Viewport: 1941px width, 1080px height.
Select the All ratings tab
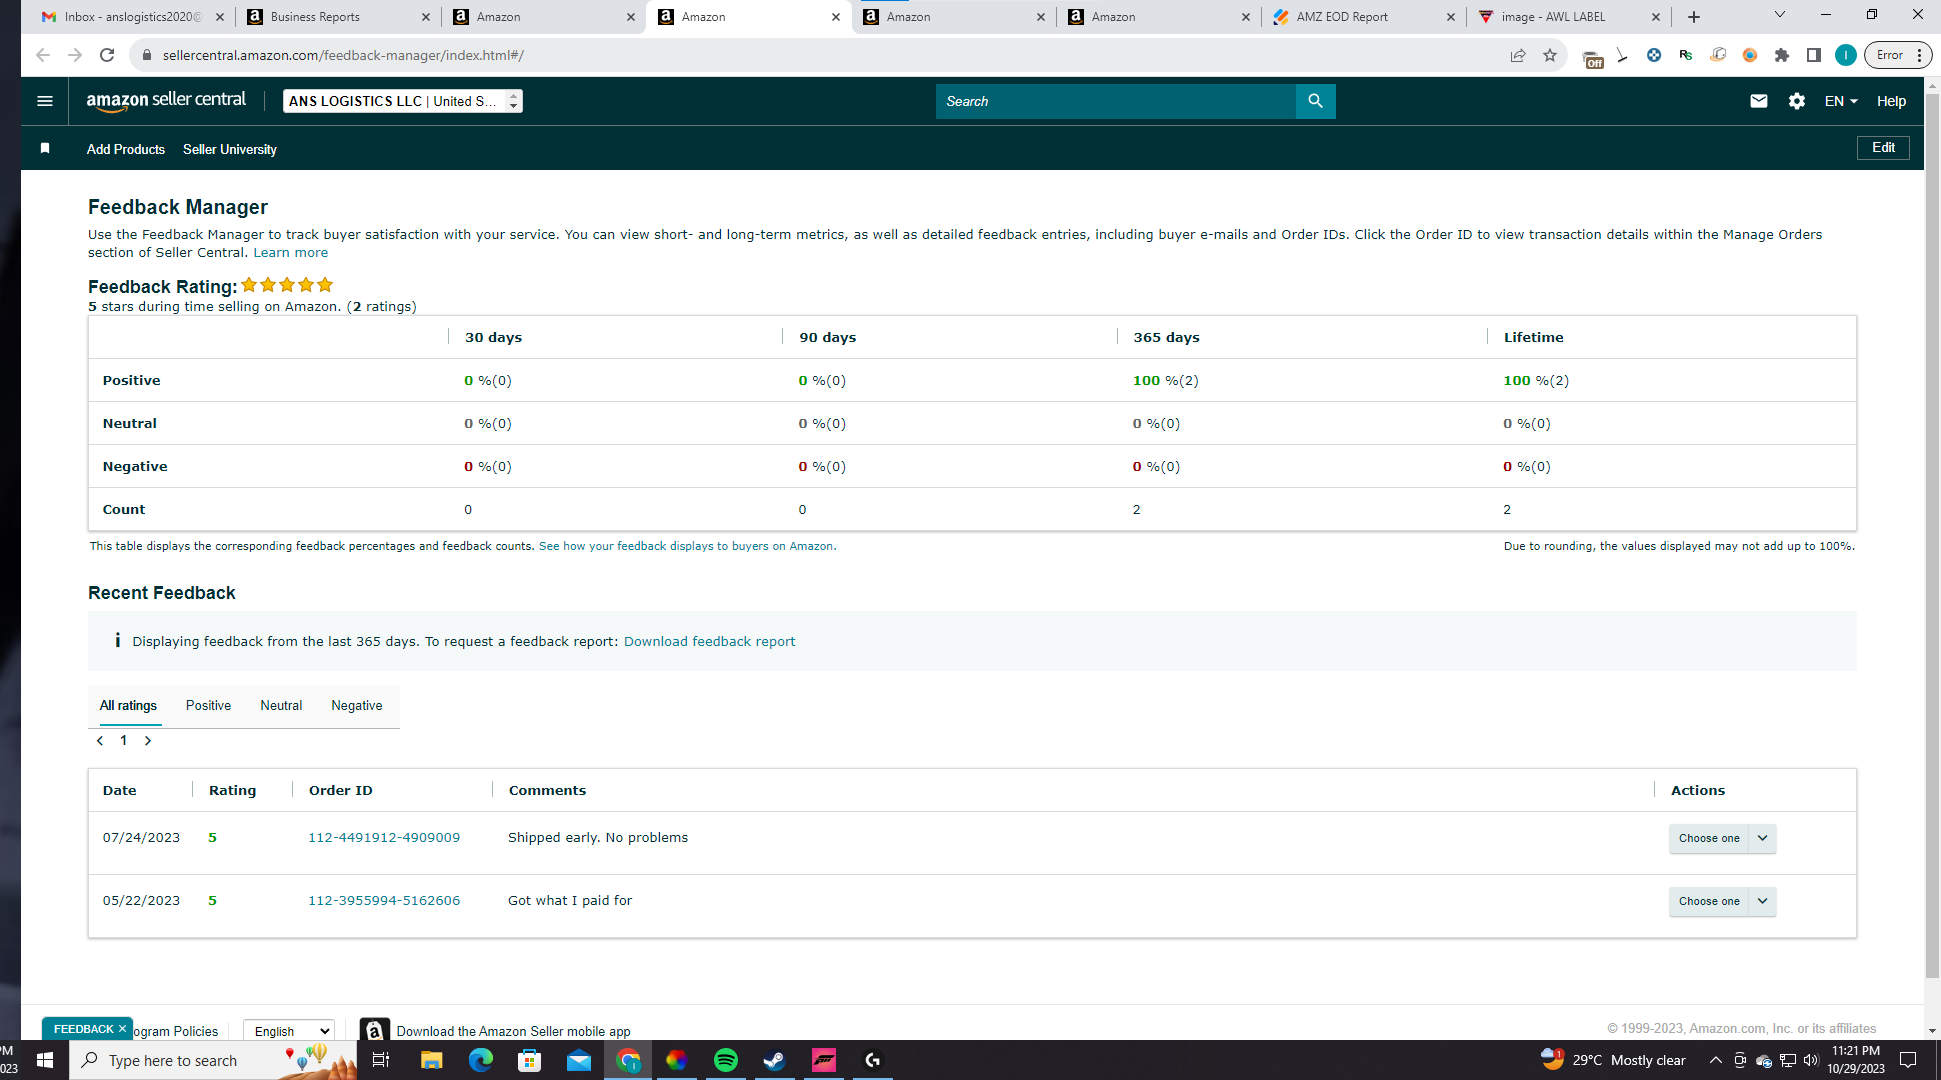pos(128,705)
